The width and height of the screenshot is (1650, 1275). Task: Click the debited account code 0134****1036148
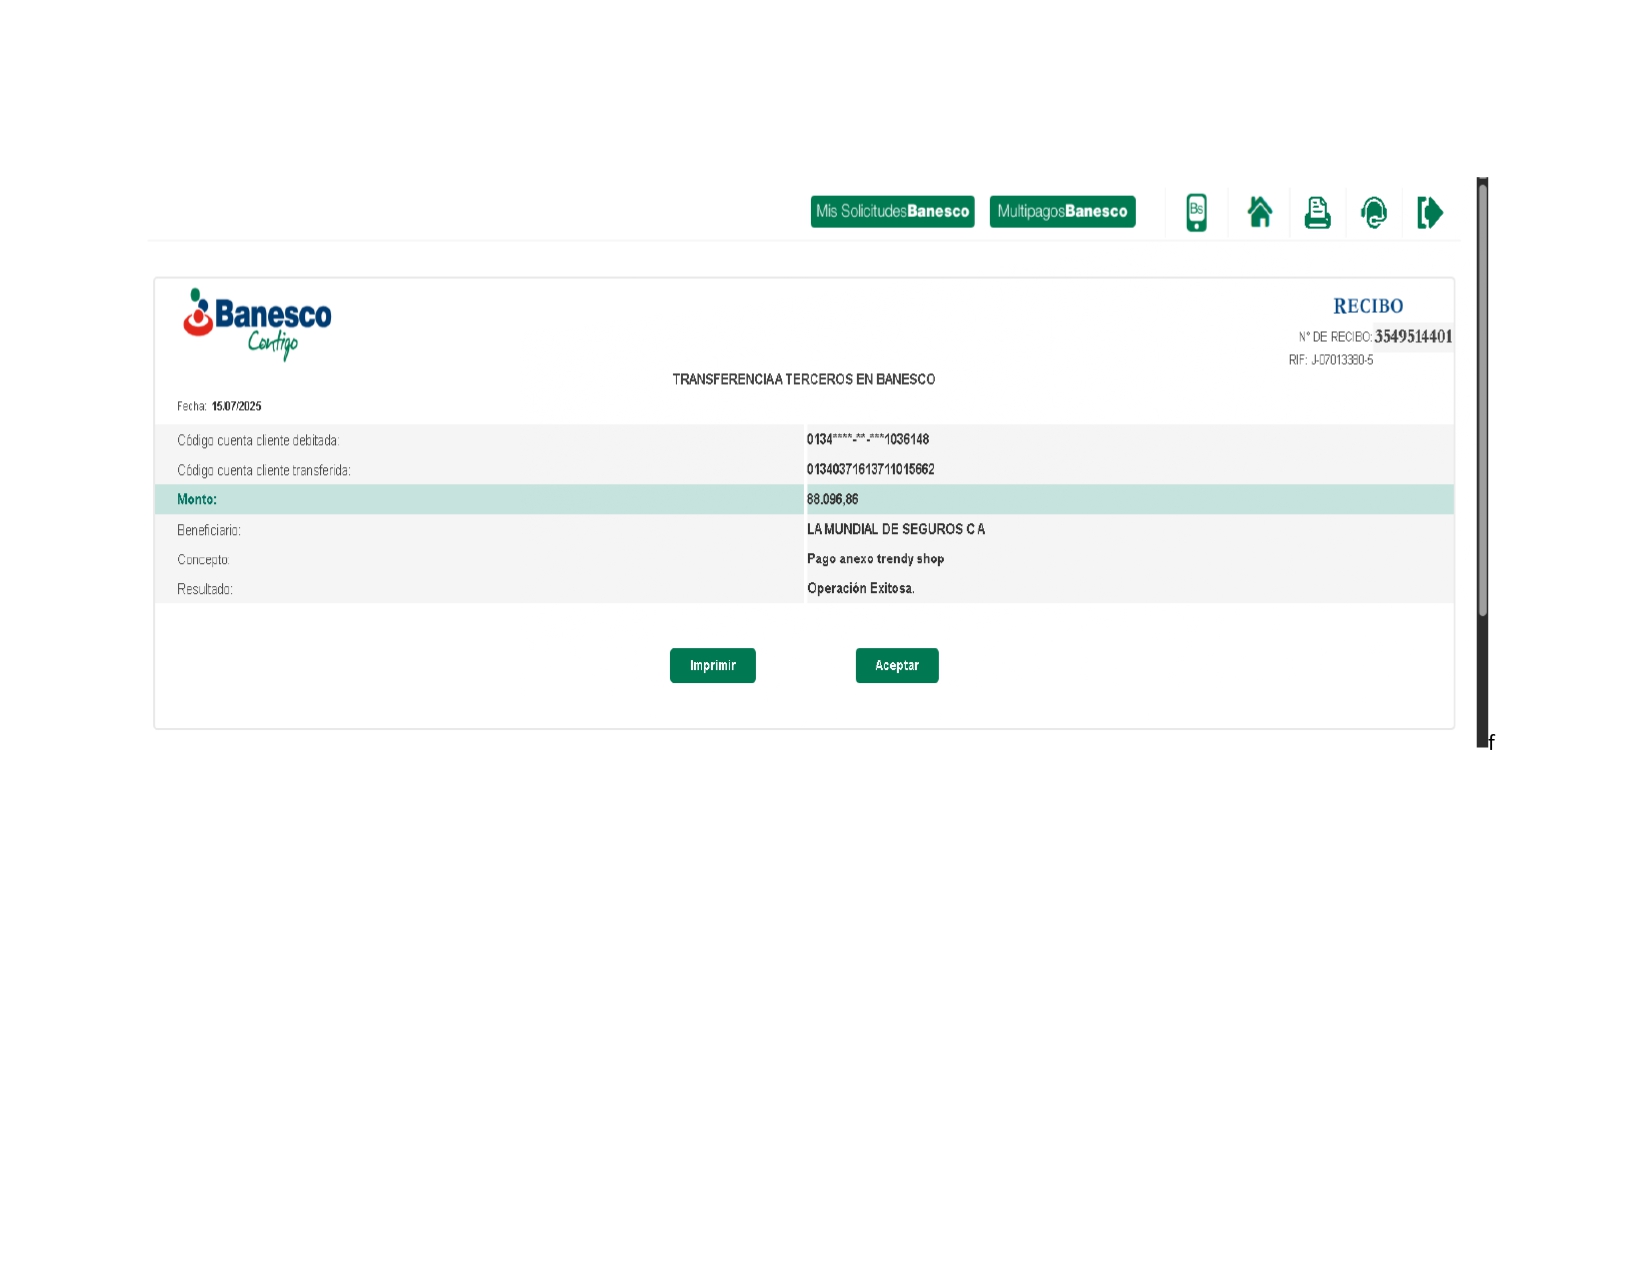[867, 440]
